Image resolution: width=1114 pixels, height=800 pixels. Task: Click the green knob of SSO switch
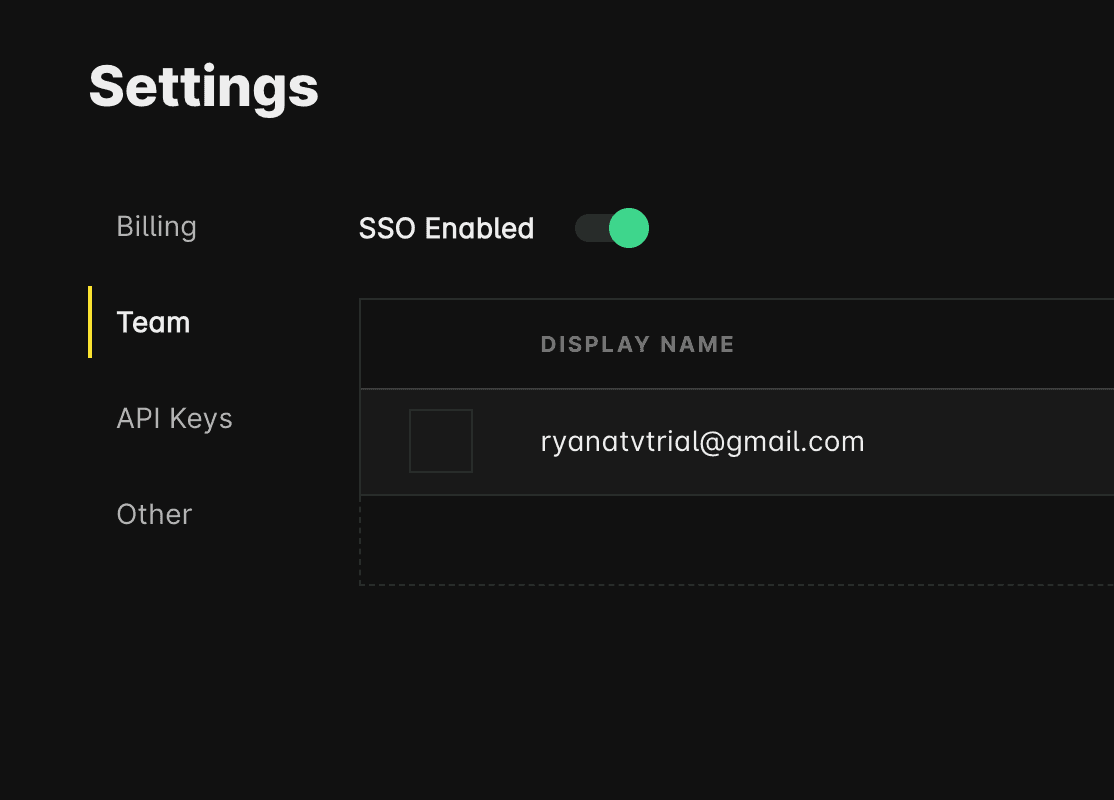tap(629, 228)
